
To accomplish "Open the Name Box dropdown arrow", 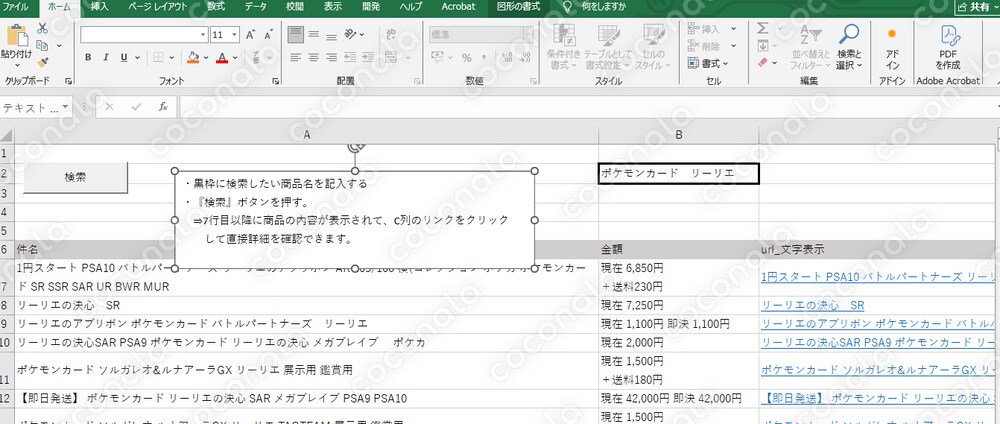I will coord(66,107).
